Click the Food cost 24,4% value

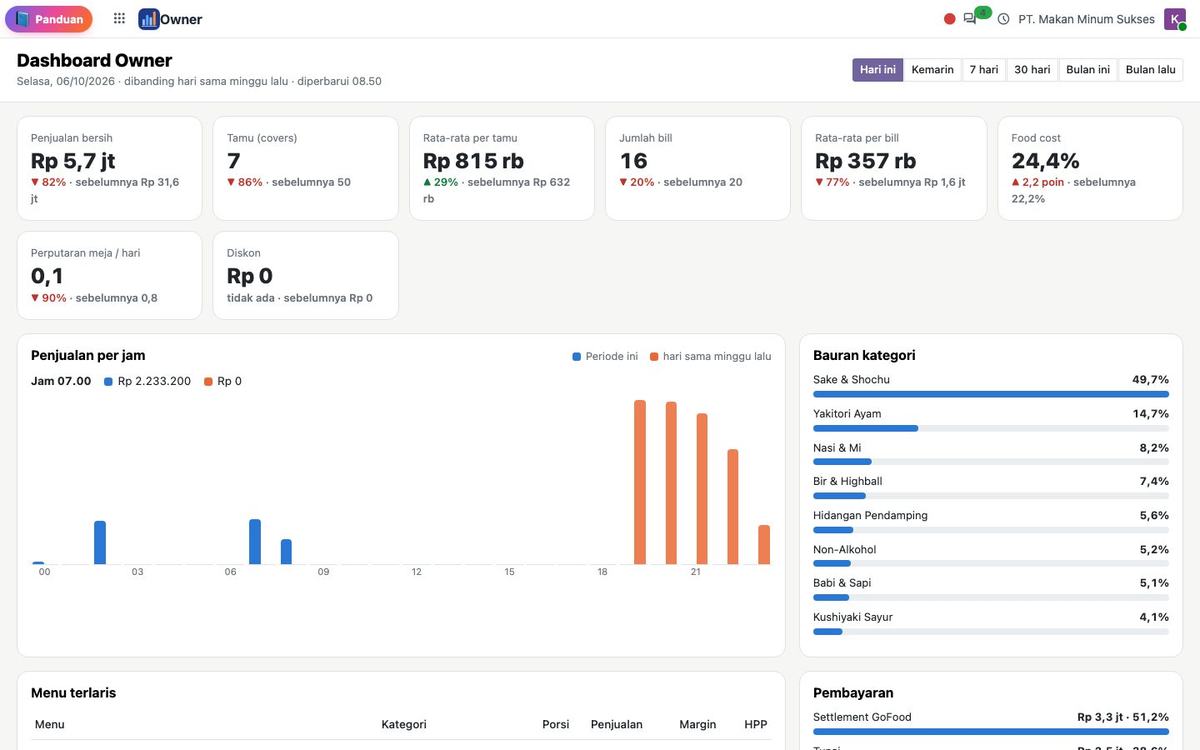(1047, 161)
